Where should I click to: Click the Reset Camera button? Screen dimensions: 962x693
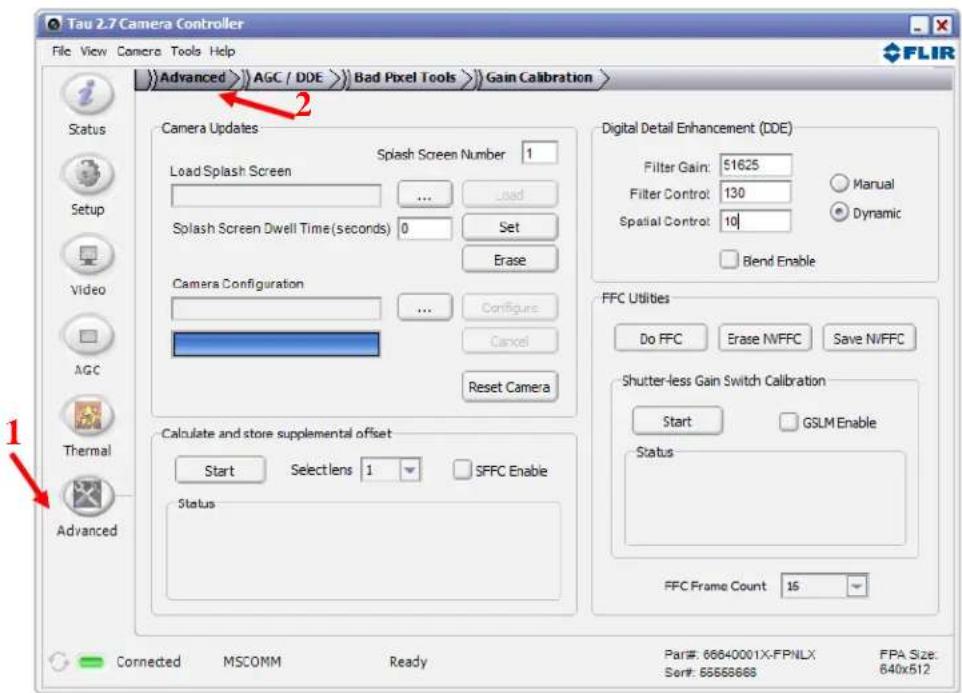509,387
